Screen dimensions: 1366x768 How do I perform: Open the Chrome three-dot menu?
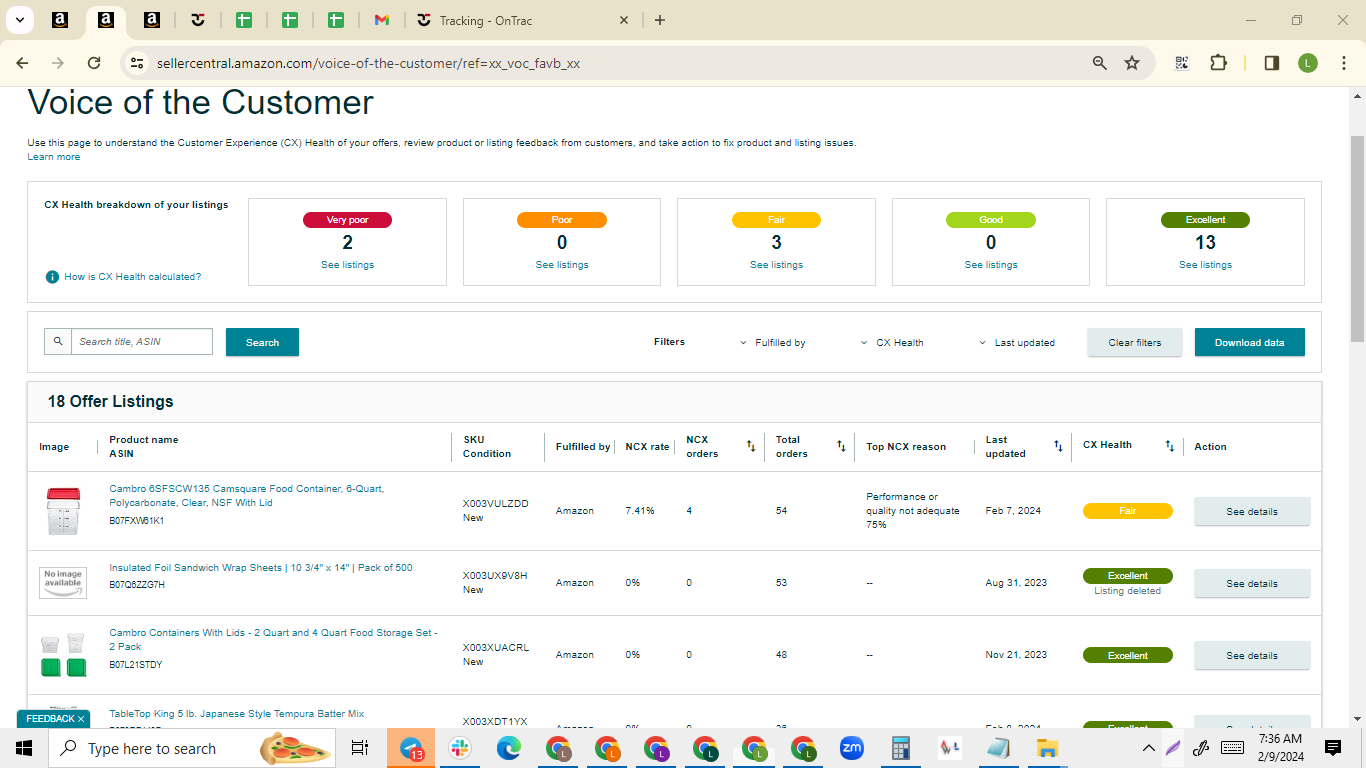(1342, 63)
